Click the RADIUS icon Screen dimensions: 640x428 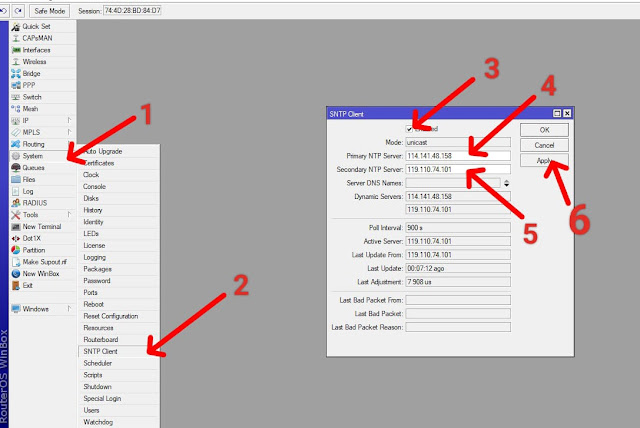point(16,203)
